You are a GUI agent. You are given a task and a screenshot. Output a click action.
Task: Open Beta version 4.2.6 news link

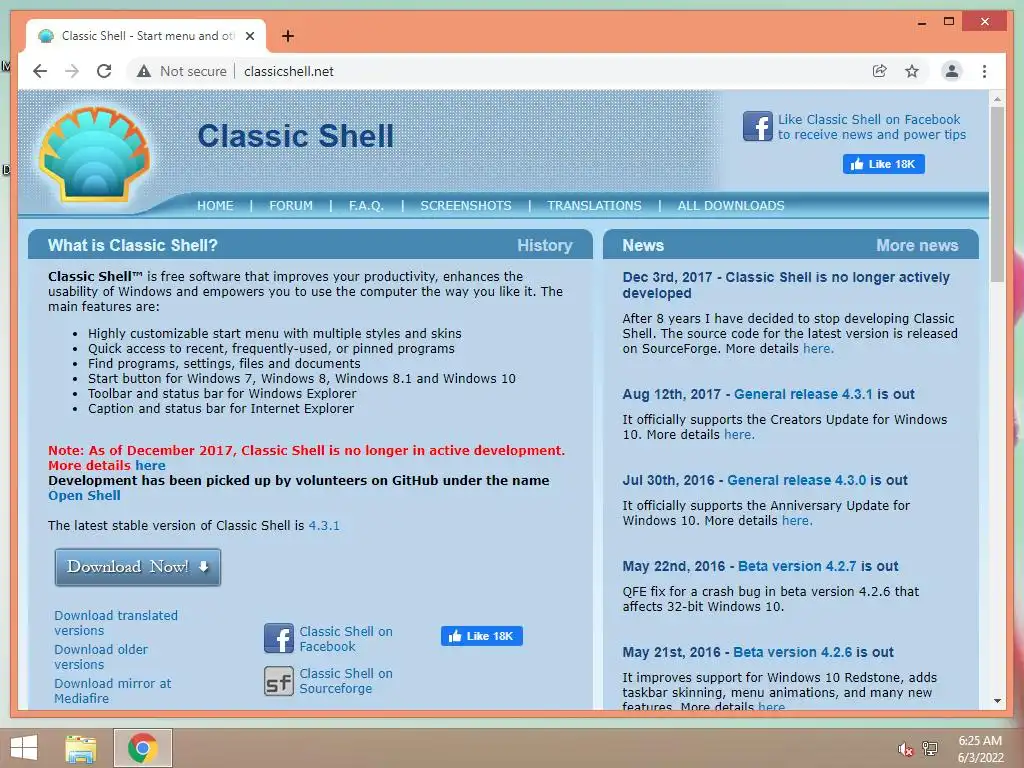[792, 652]
